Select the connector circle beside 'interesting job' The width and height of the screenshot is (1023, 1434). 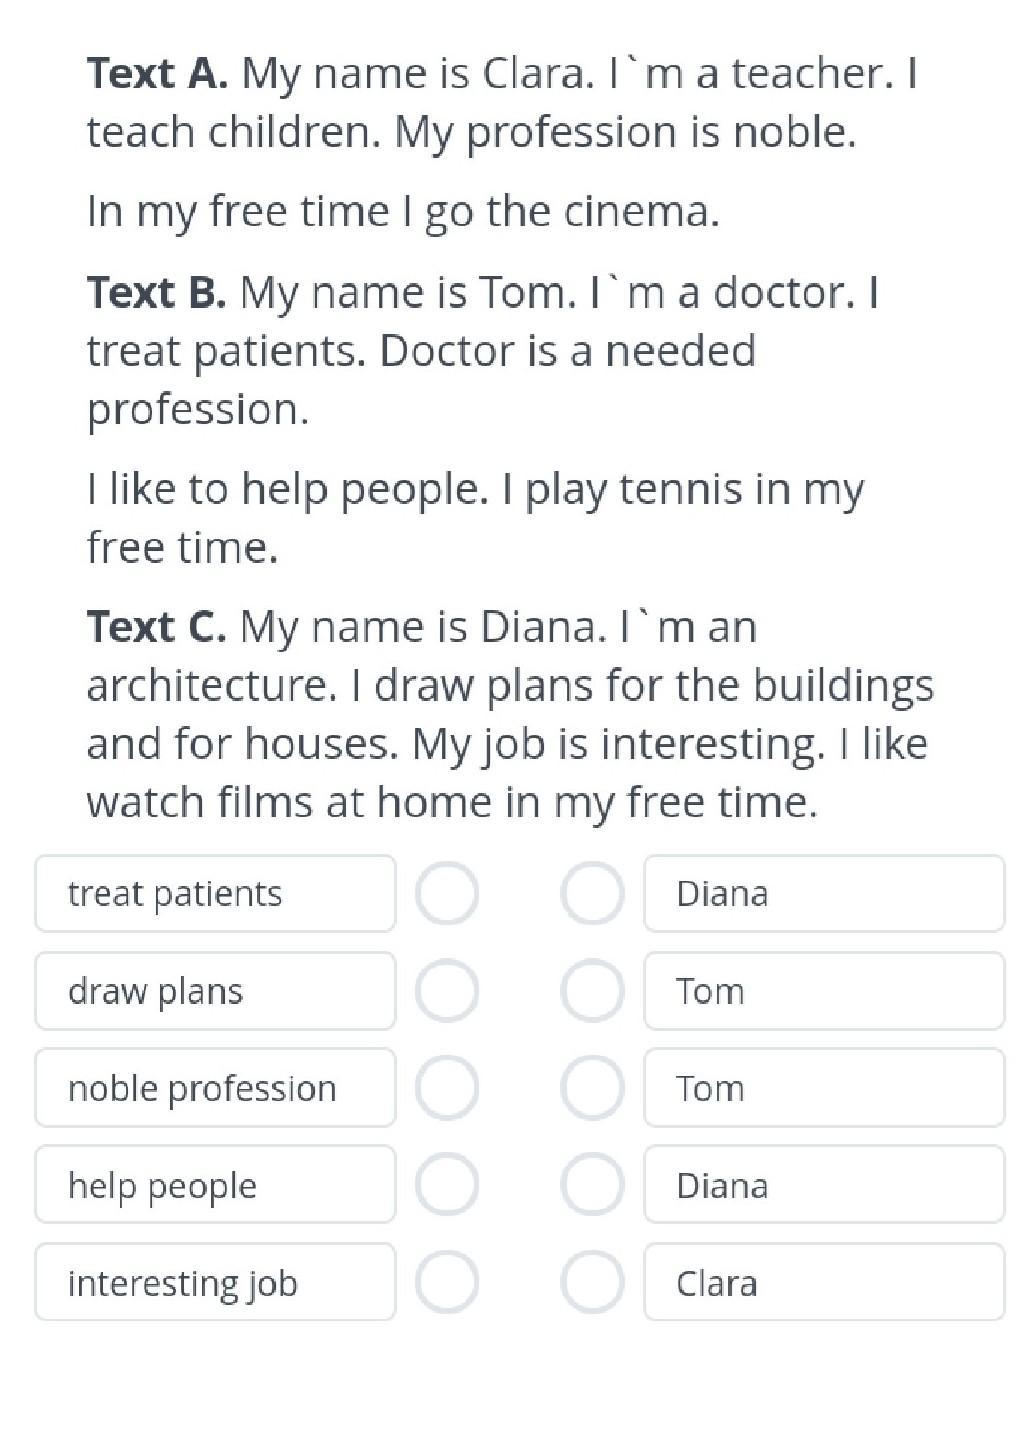(x=447, y=1282)
